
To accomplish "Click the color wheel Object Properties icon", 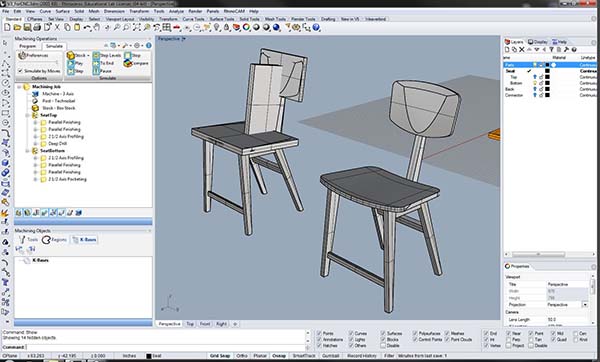I will pos(246,28).
